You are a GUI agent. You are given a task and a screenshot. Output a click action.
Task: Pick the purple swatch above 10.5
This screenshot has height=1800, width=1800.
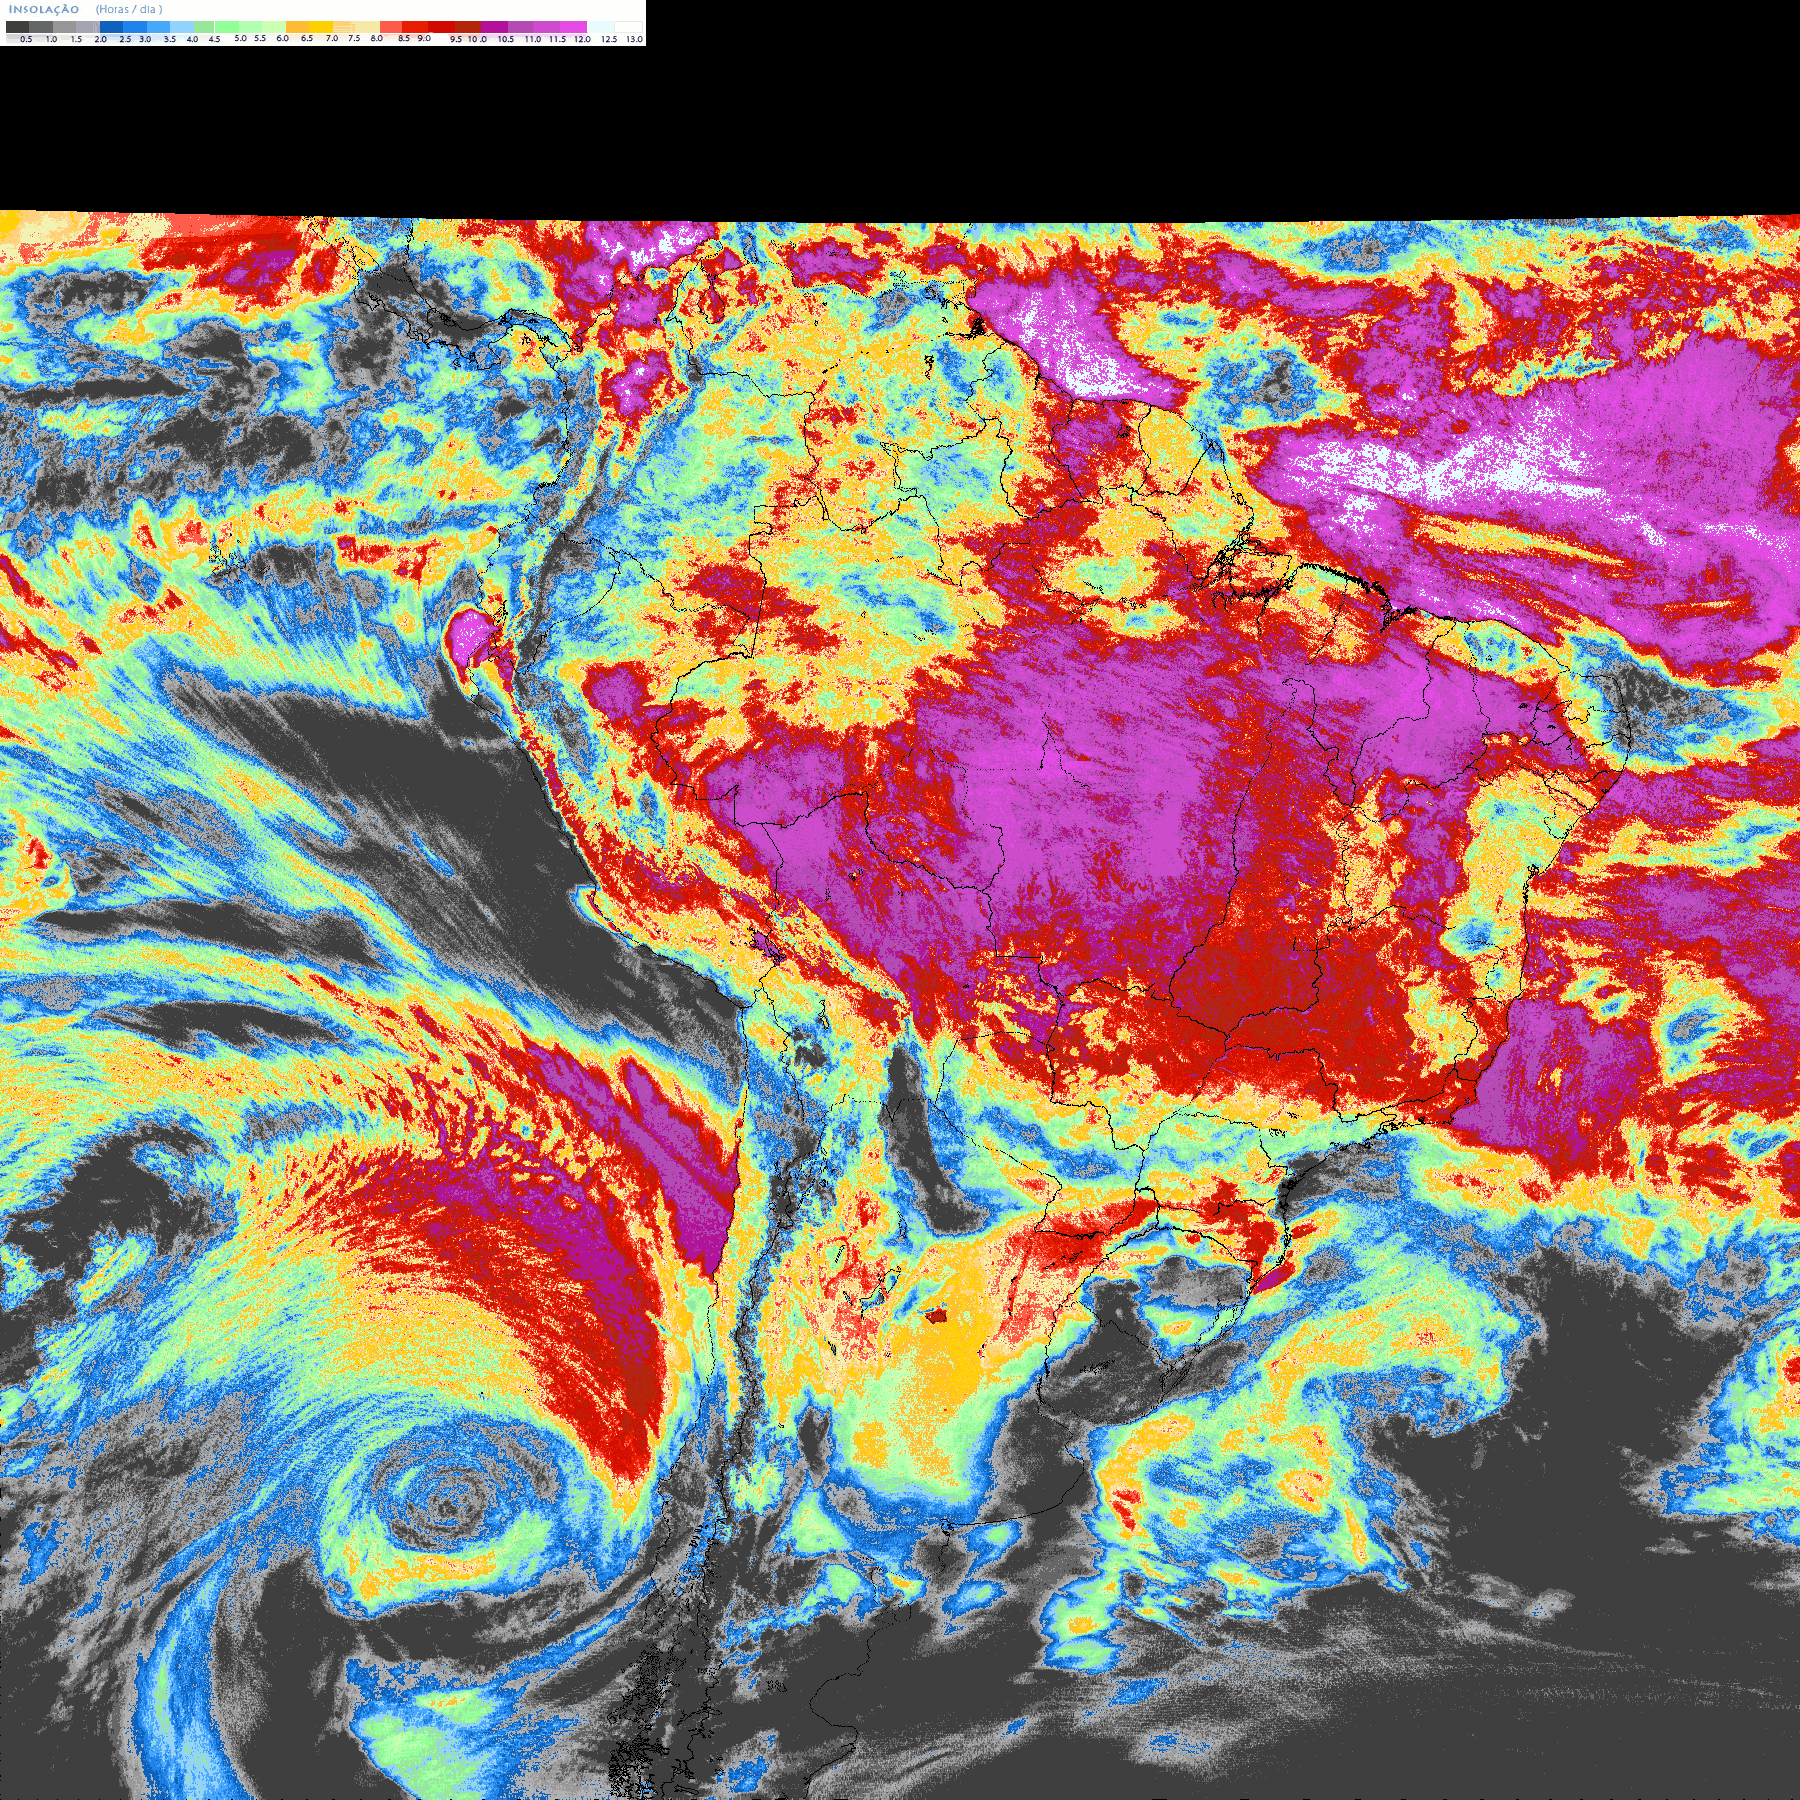[494, 27]
